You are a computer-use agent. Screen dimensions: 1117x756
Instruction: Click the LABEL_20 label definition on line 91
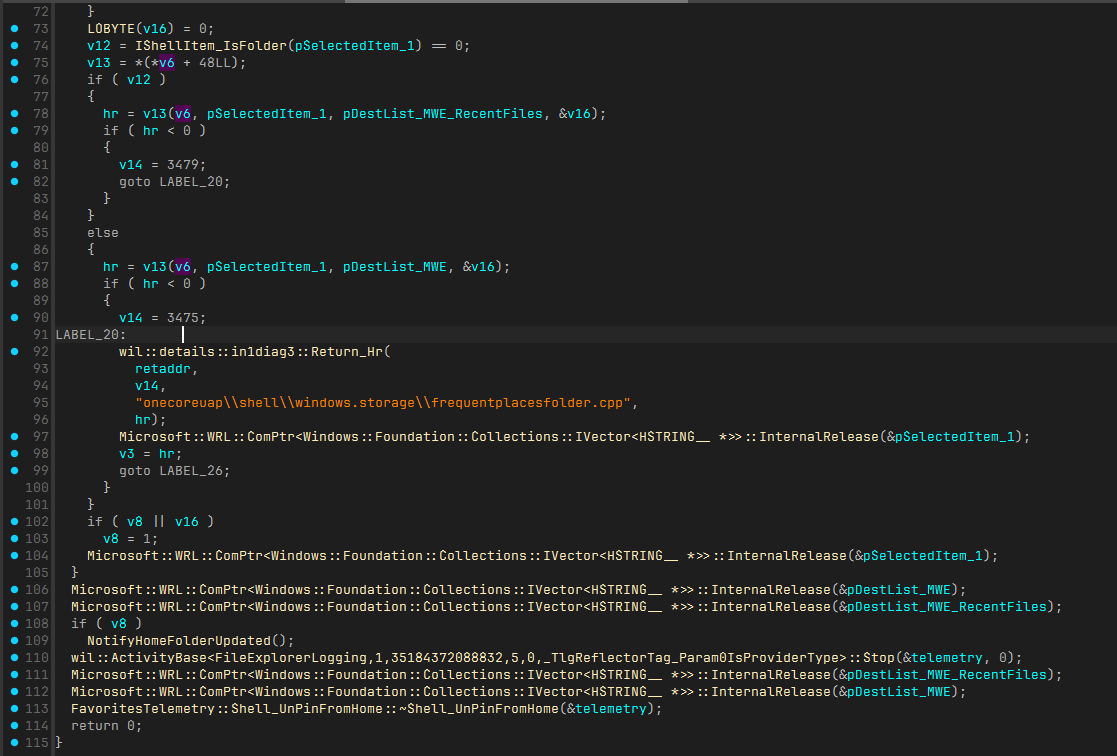click(88, 334)
